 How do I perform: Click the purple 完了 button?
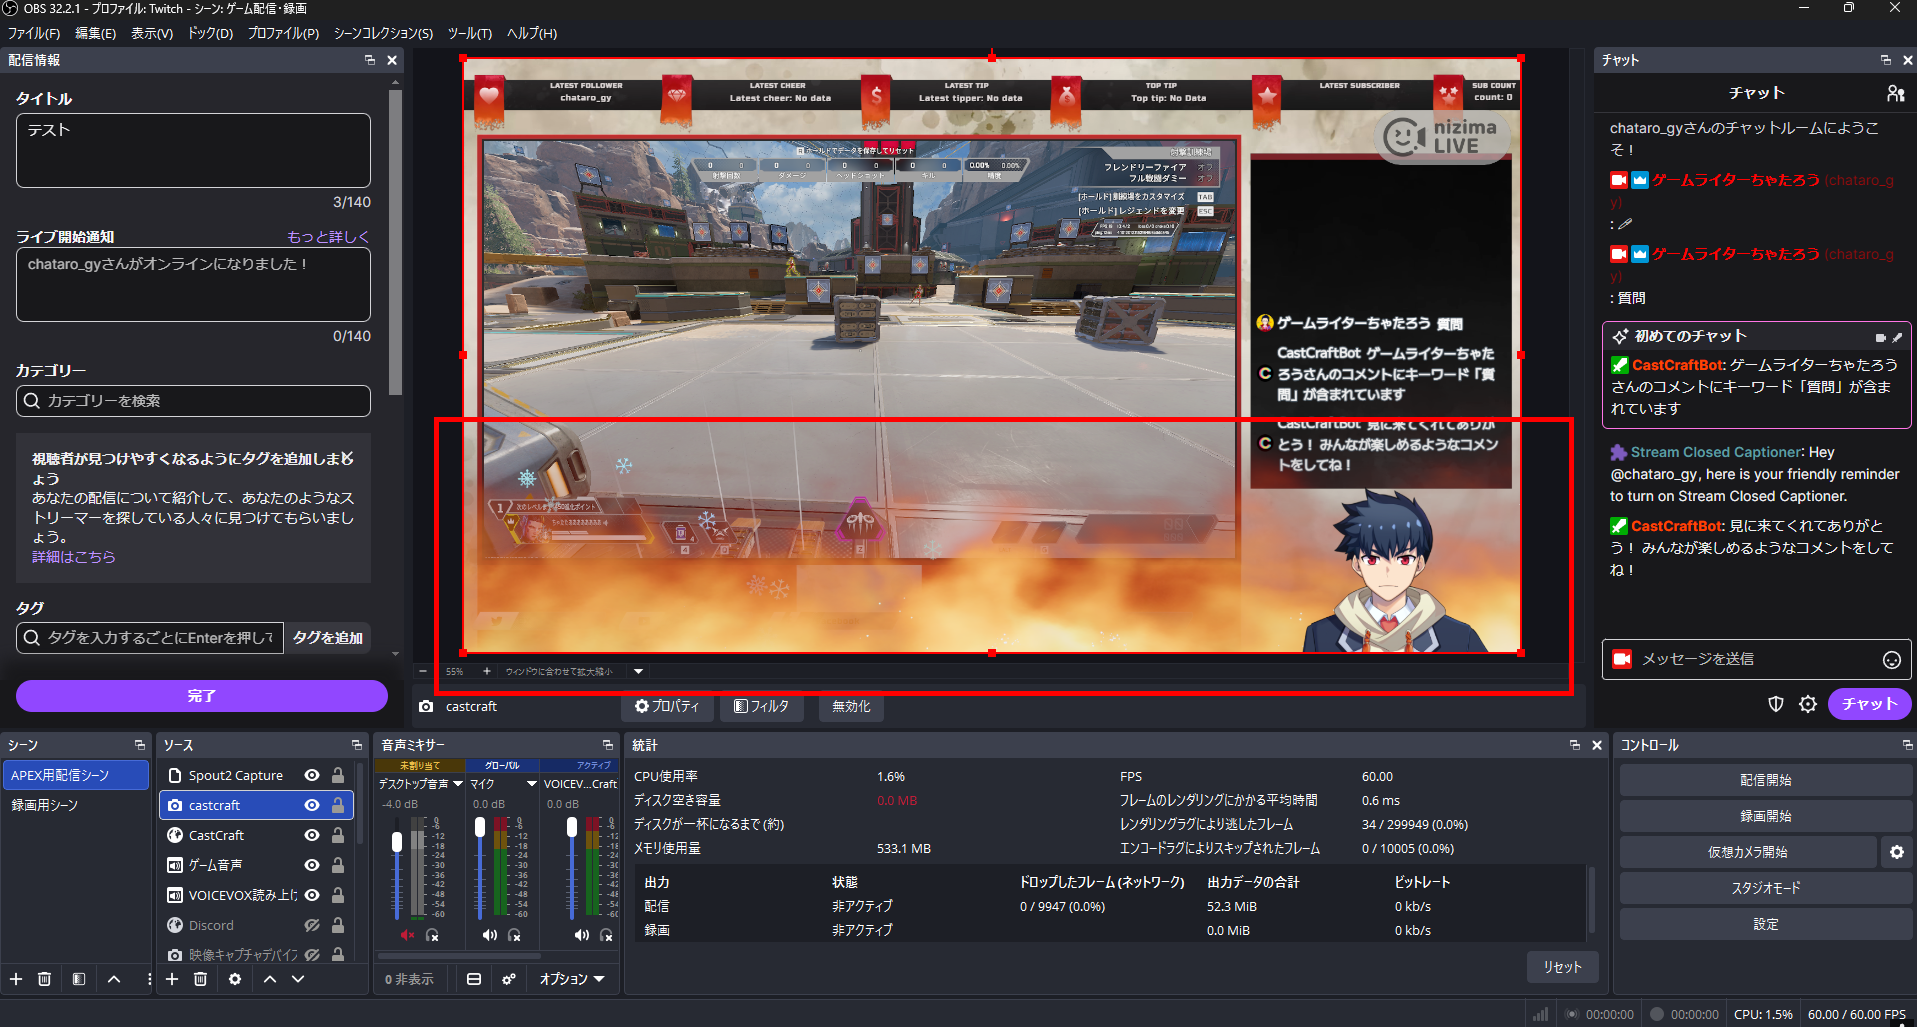point(201,696)
